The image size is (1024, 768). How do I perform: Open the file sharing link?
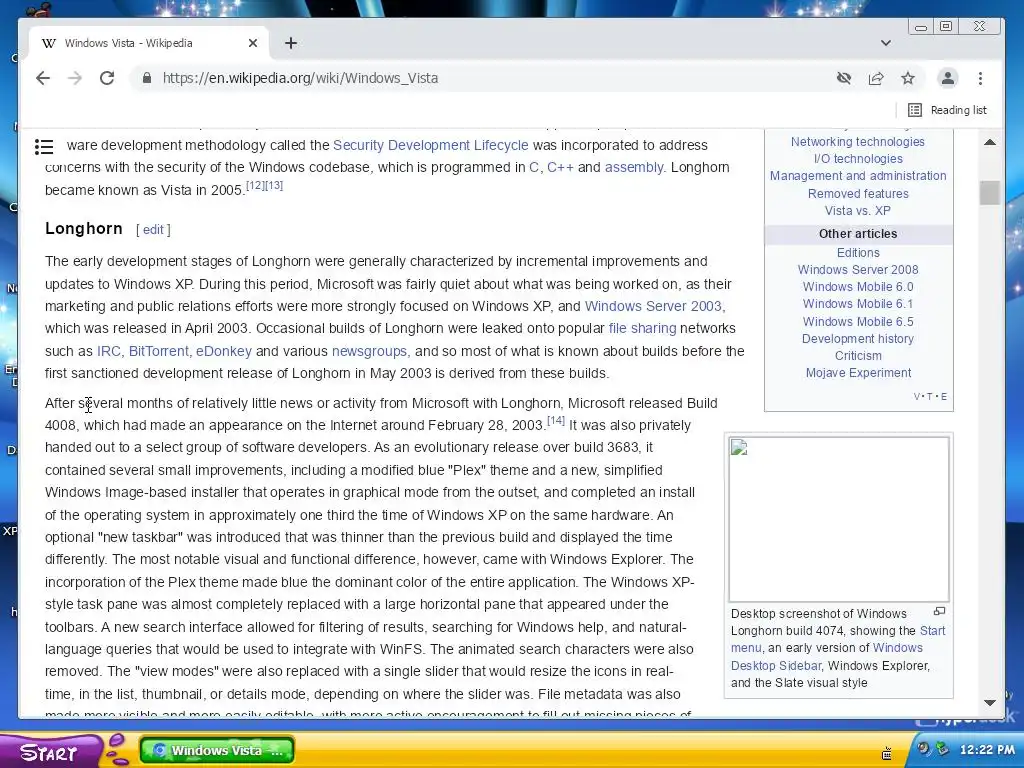click(x=643, y=328)
